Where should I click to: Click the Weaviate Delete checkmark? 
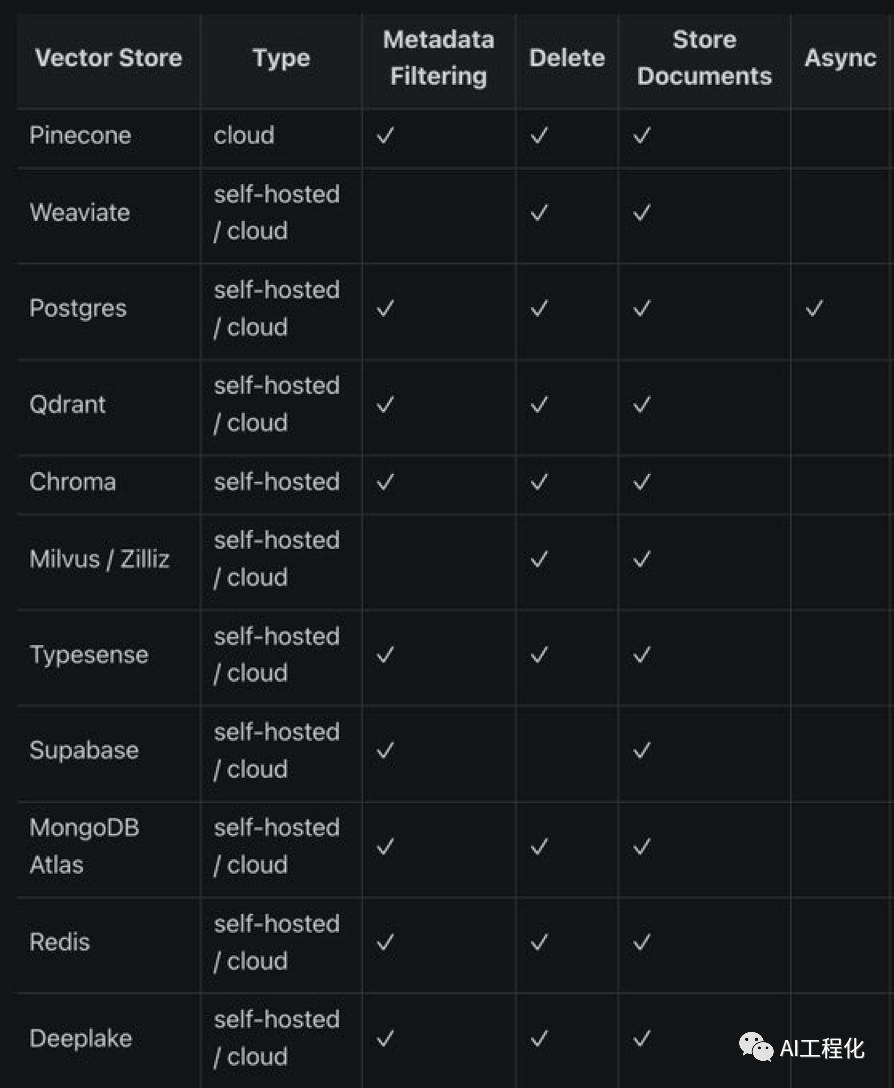(x=539, y=212)
